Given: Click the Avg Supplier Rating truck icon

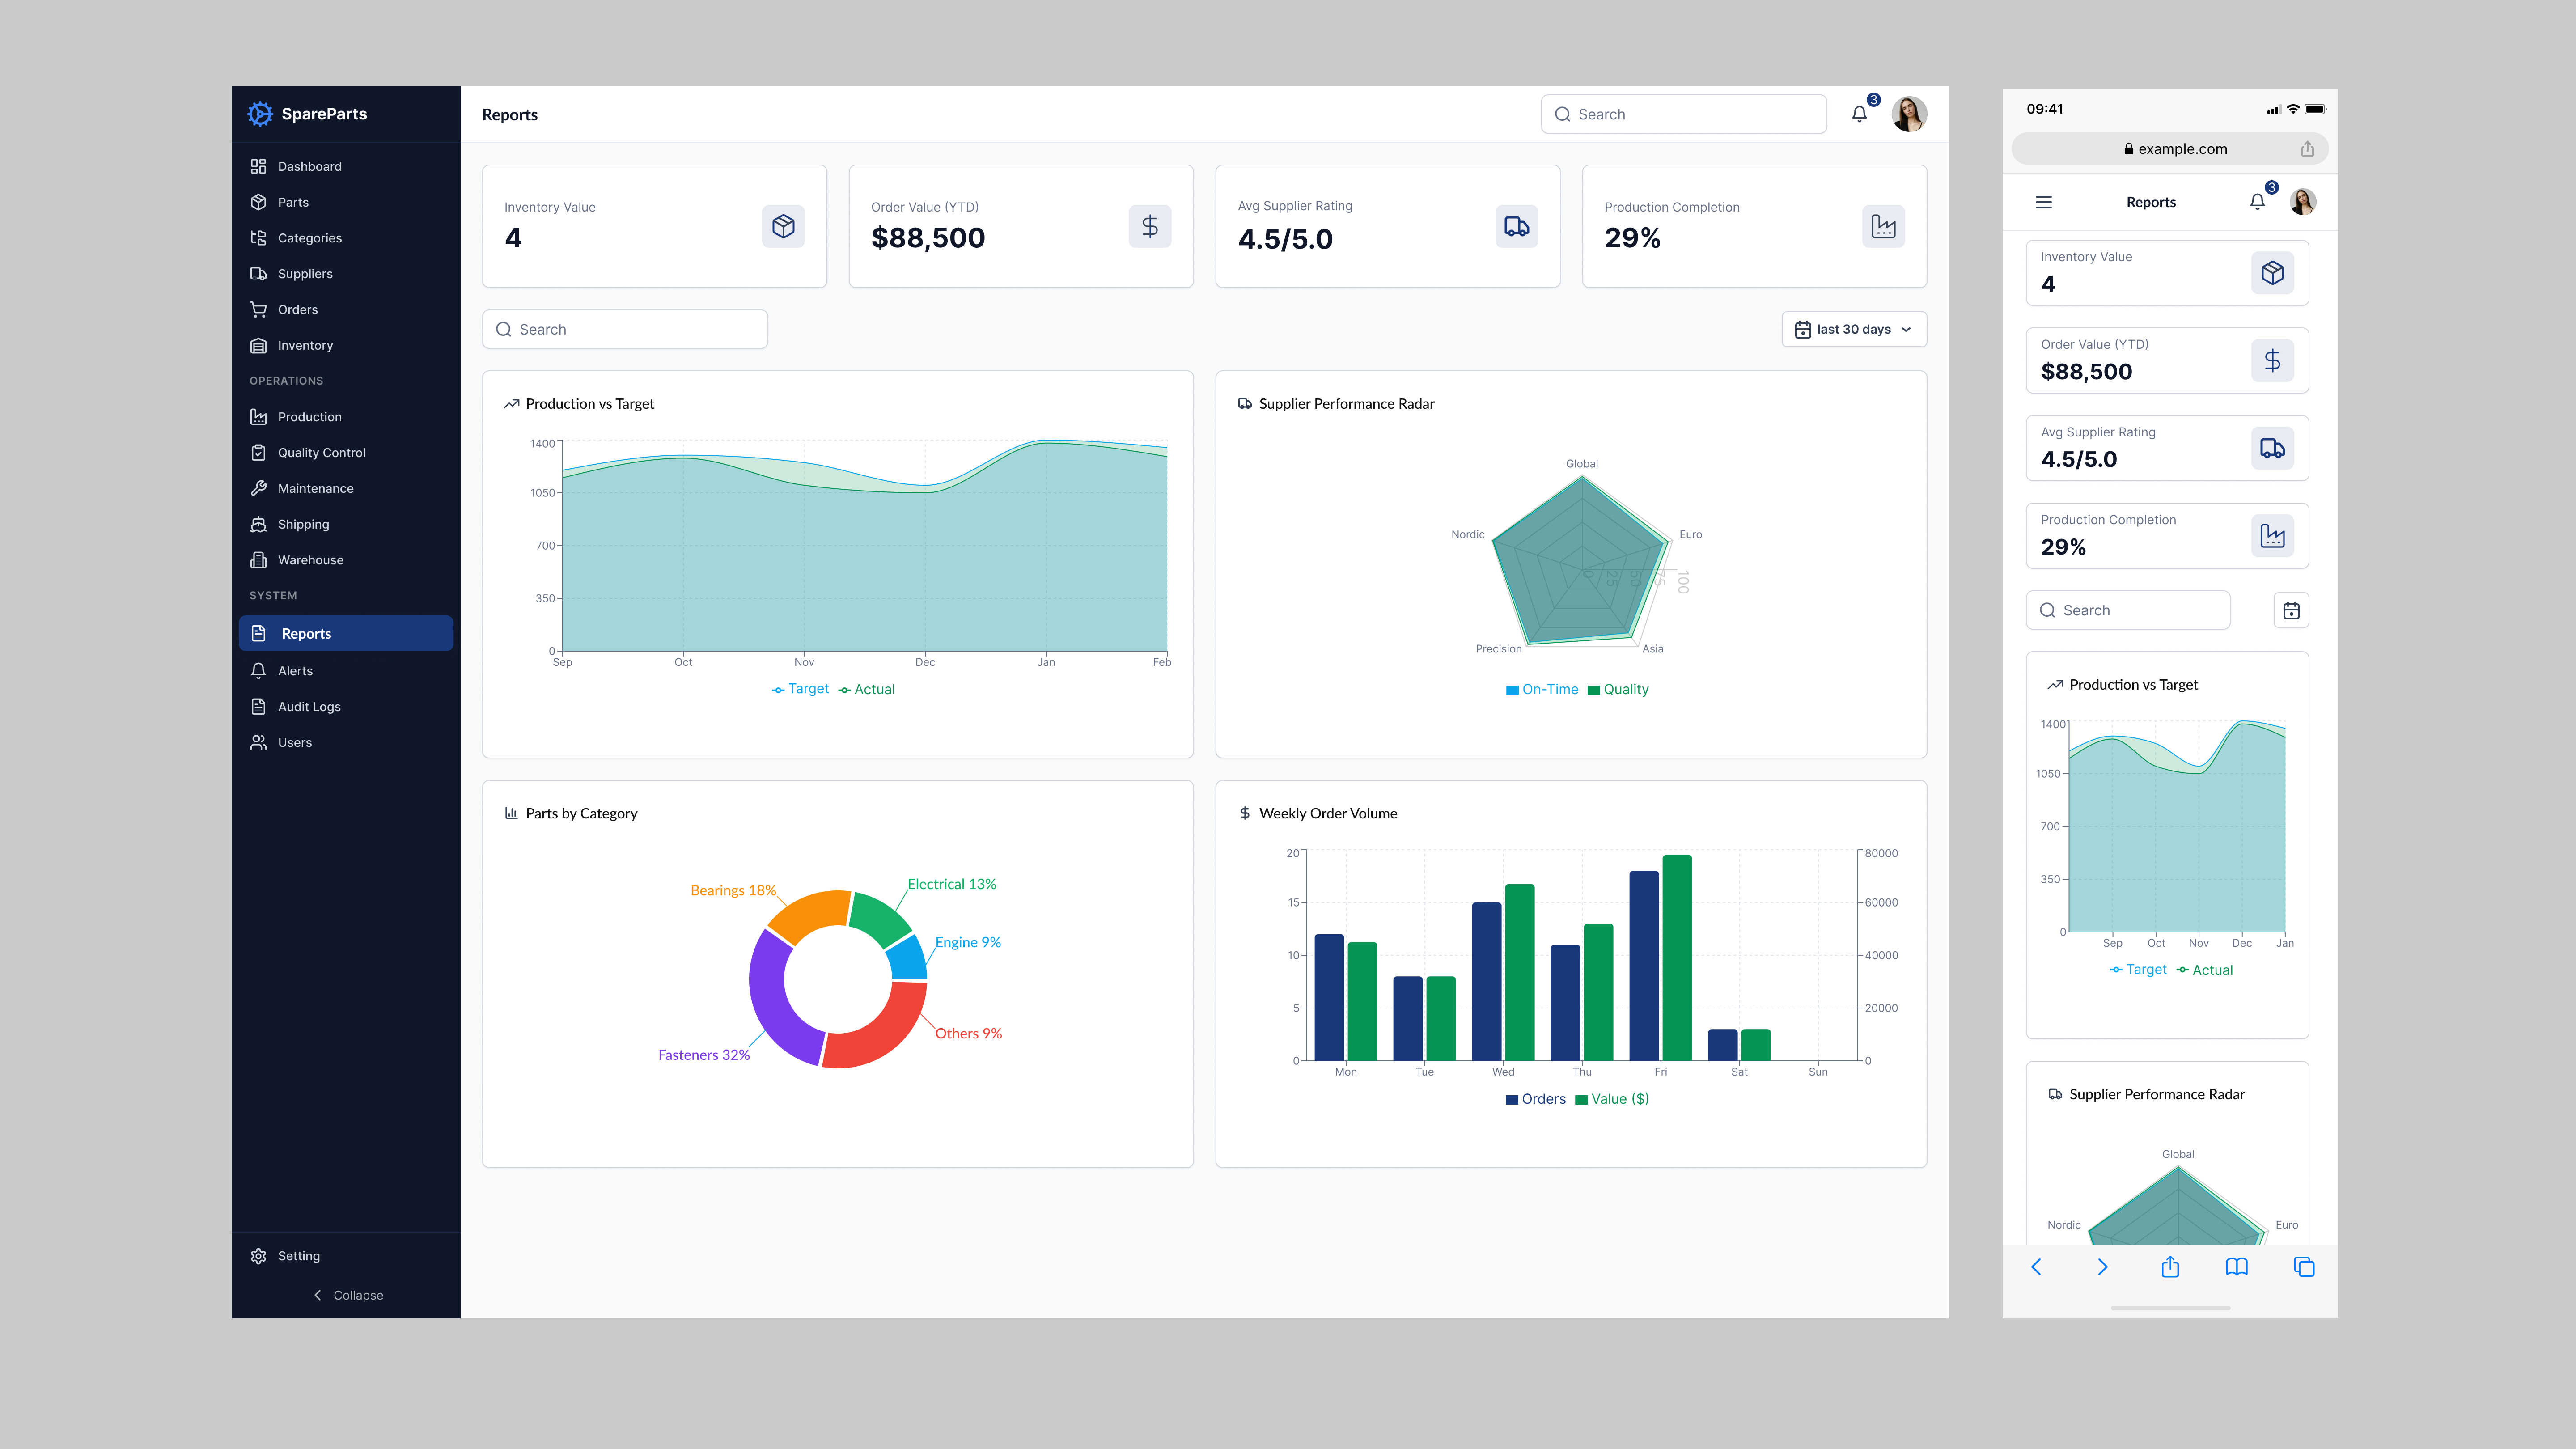Looking at the screenshot, I should click(x=1517, y=226).
